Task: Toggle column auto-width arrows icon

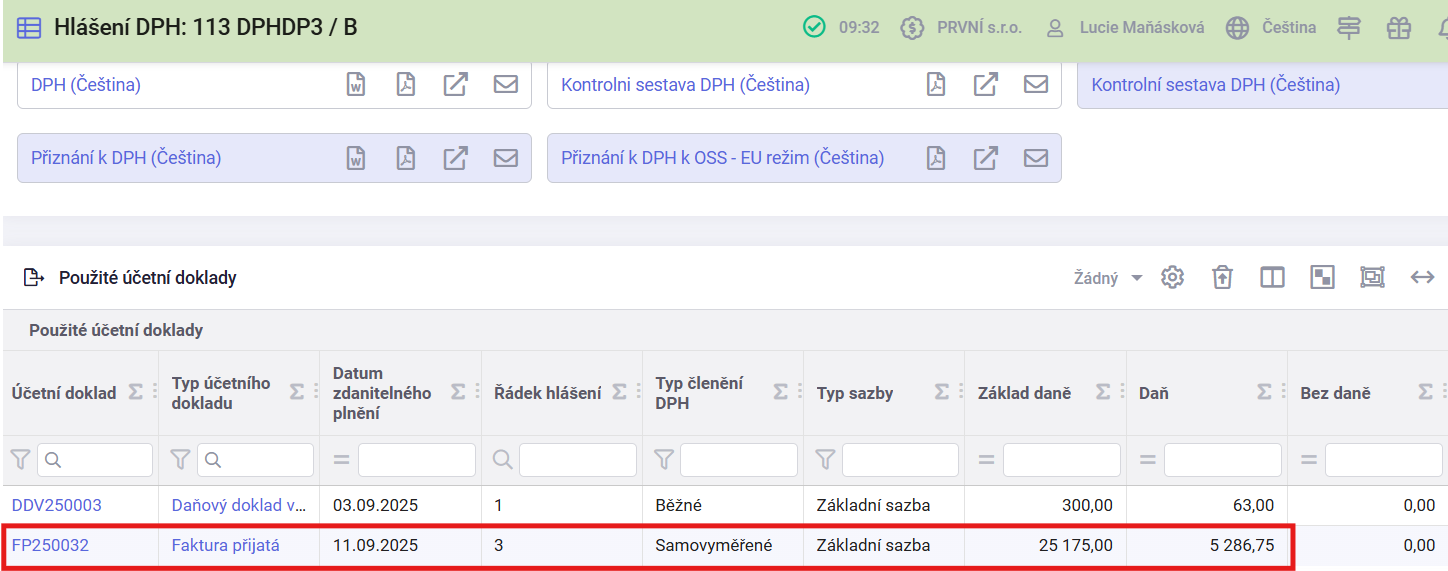Action: pyautogui.click(x=1422, y=278)
